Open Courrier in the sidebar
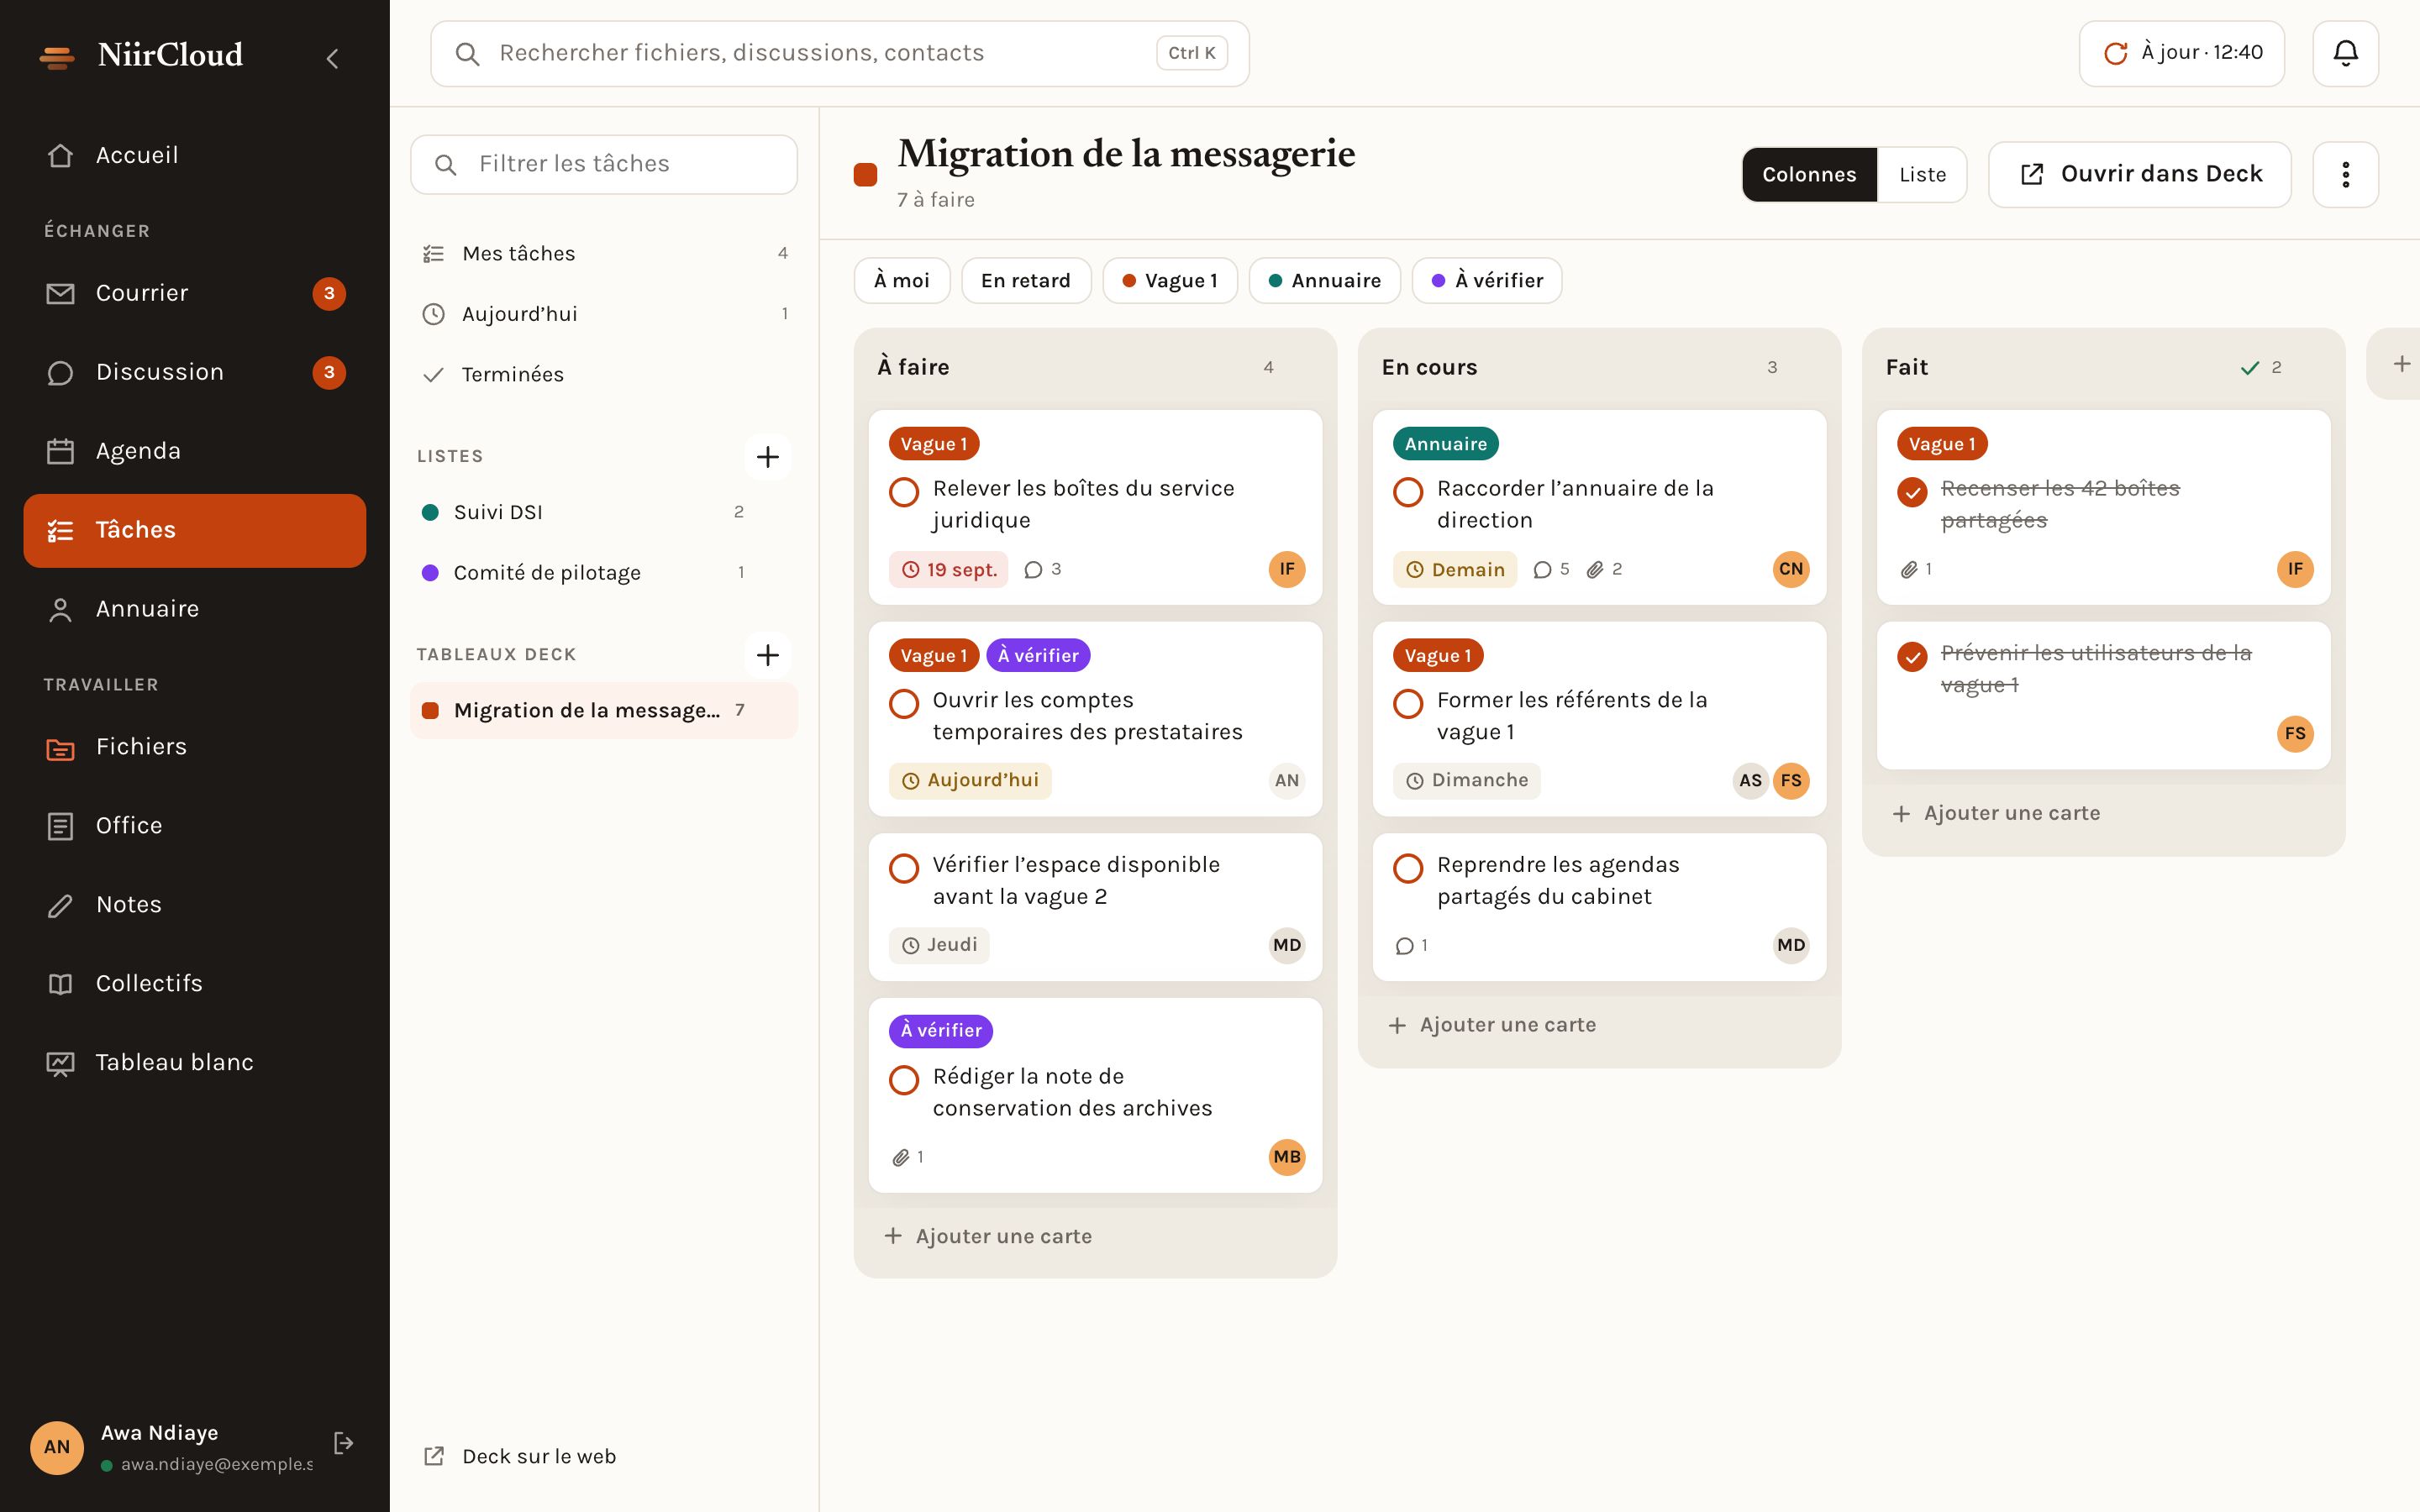2420x1512 pixels. (x=195, y=293)
